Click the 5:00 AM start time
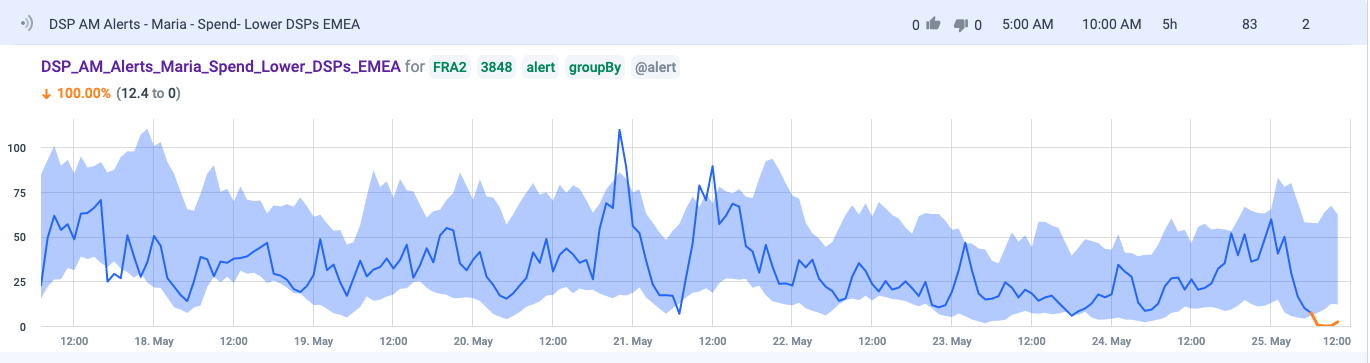The height and width of the screenshot is (363, 1370). [x=1028, y=23]
